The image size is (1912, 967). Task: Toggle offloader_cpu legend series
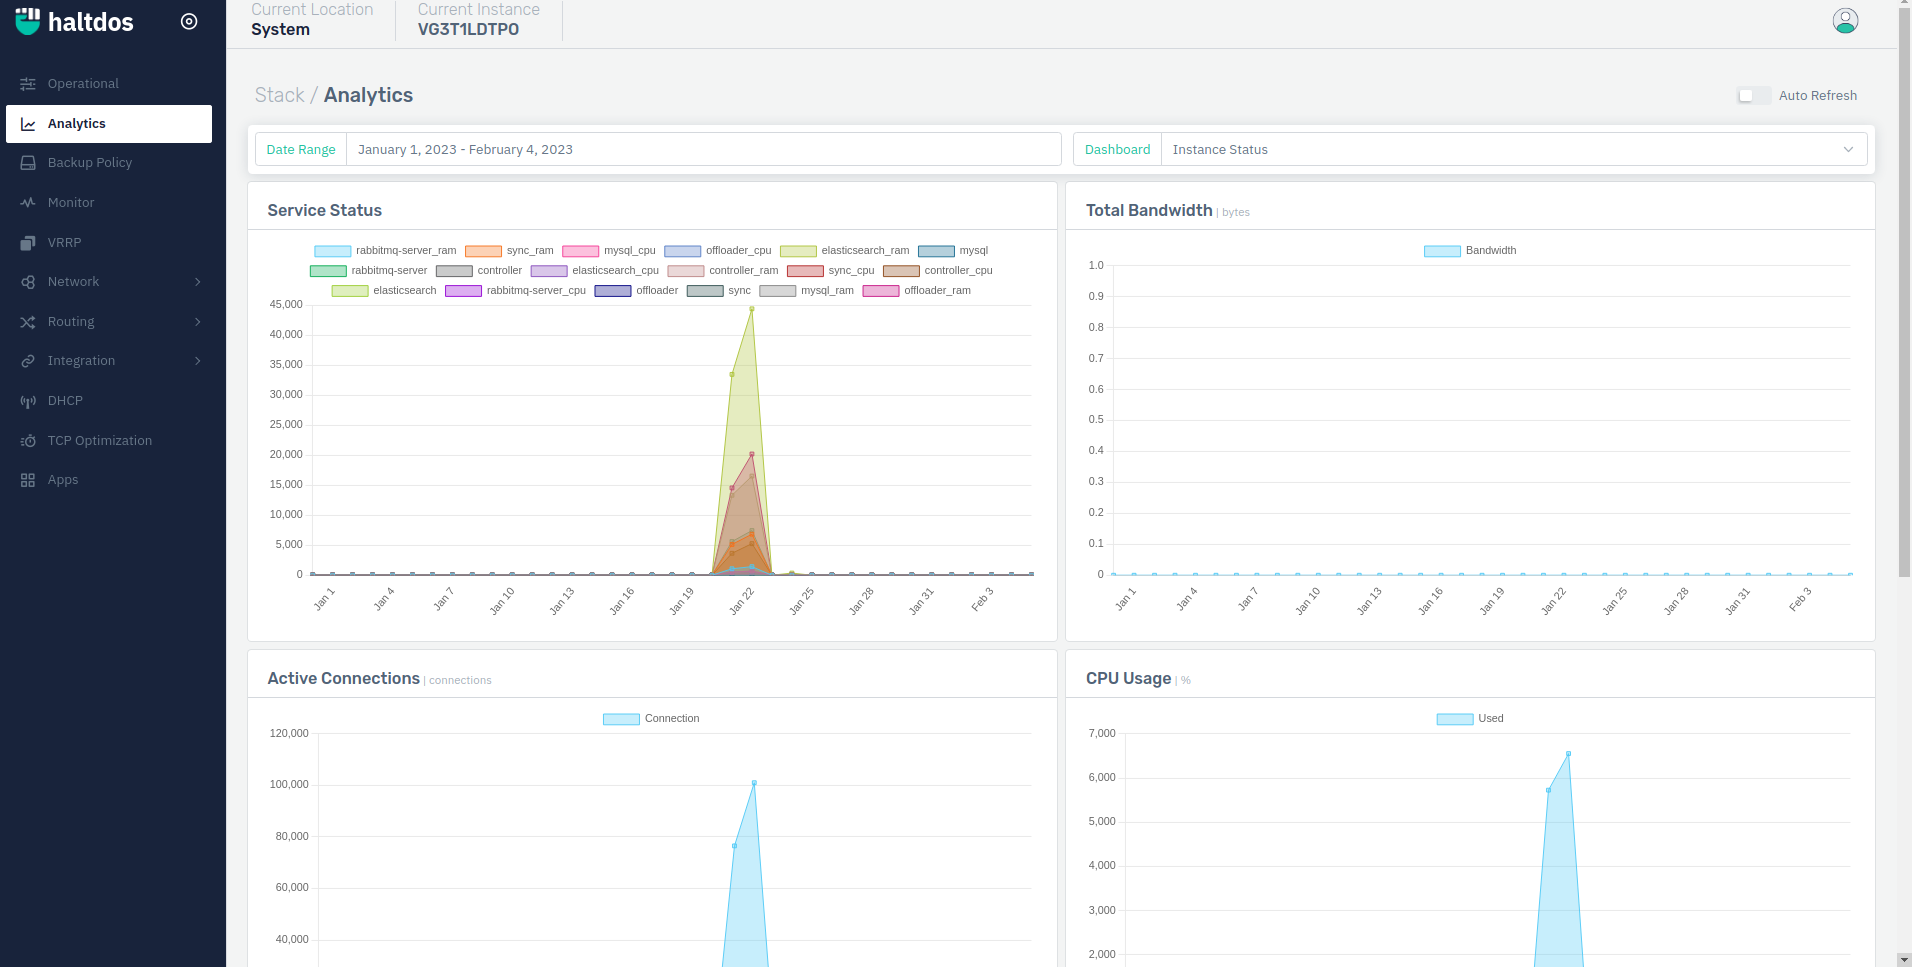click(717, 251)
